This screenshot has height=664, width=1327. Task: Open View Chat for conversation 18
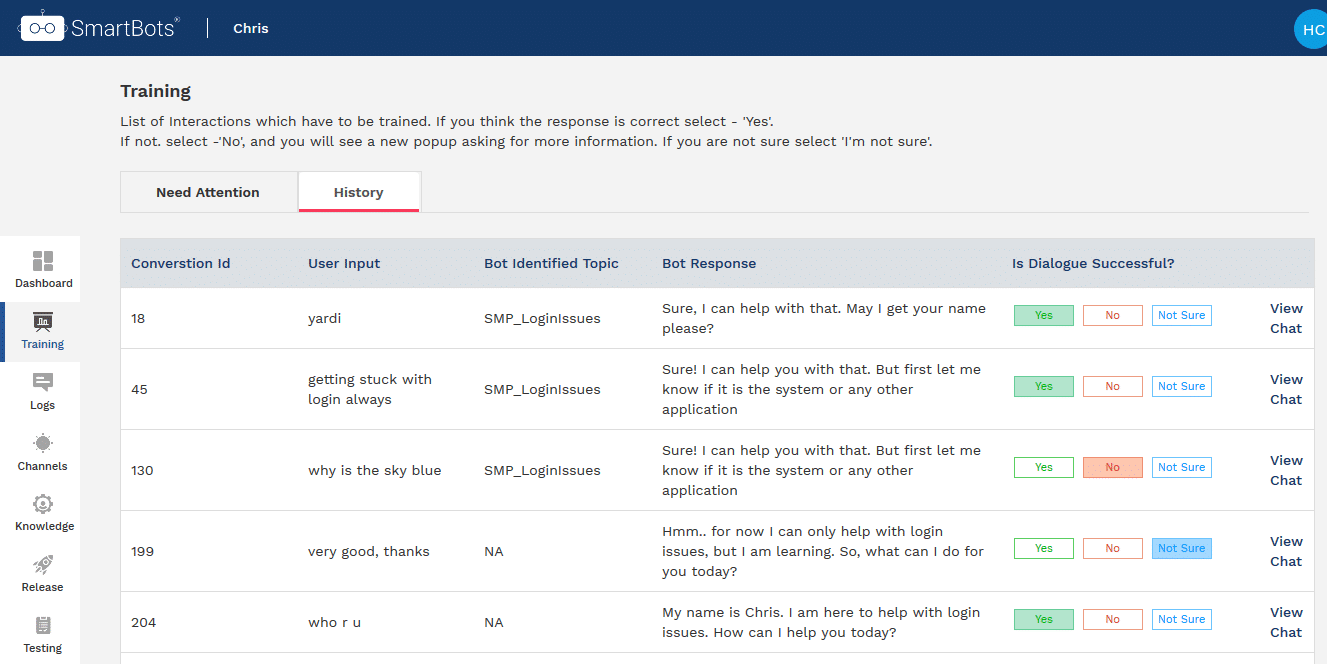pyautogui.click(x=1286, y=318)
